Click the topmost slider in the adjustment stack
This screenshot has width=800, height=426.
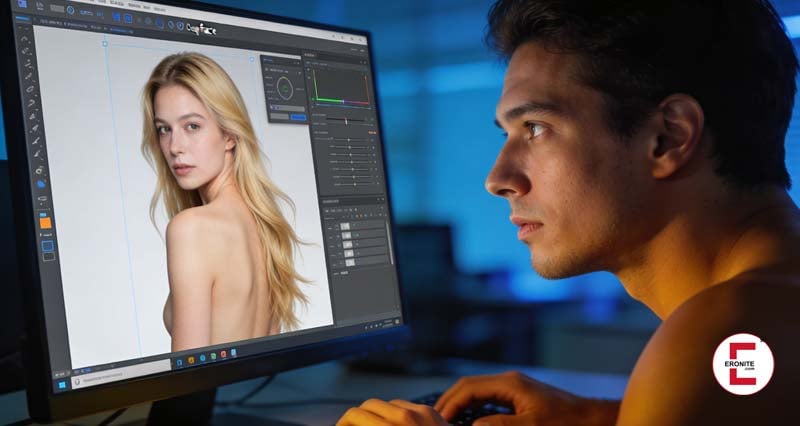[x=351, y=140]
